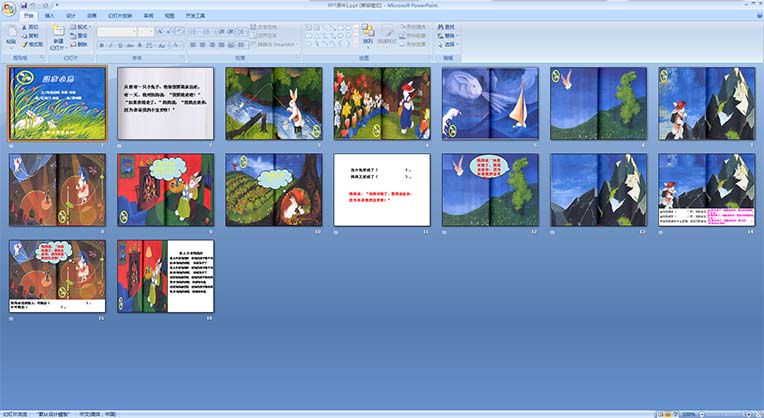Click New Slide (新建幻灯片) button
Image resolution: width=764 pixels, height=418 pixels.
(x=58, y=37)
